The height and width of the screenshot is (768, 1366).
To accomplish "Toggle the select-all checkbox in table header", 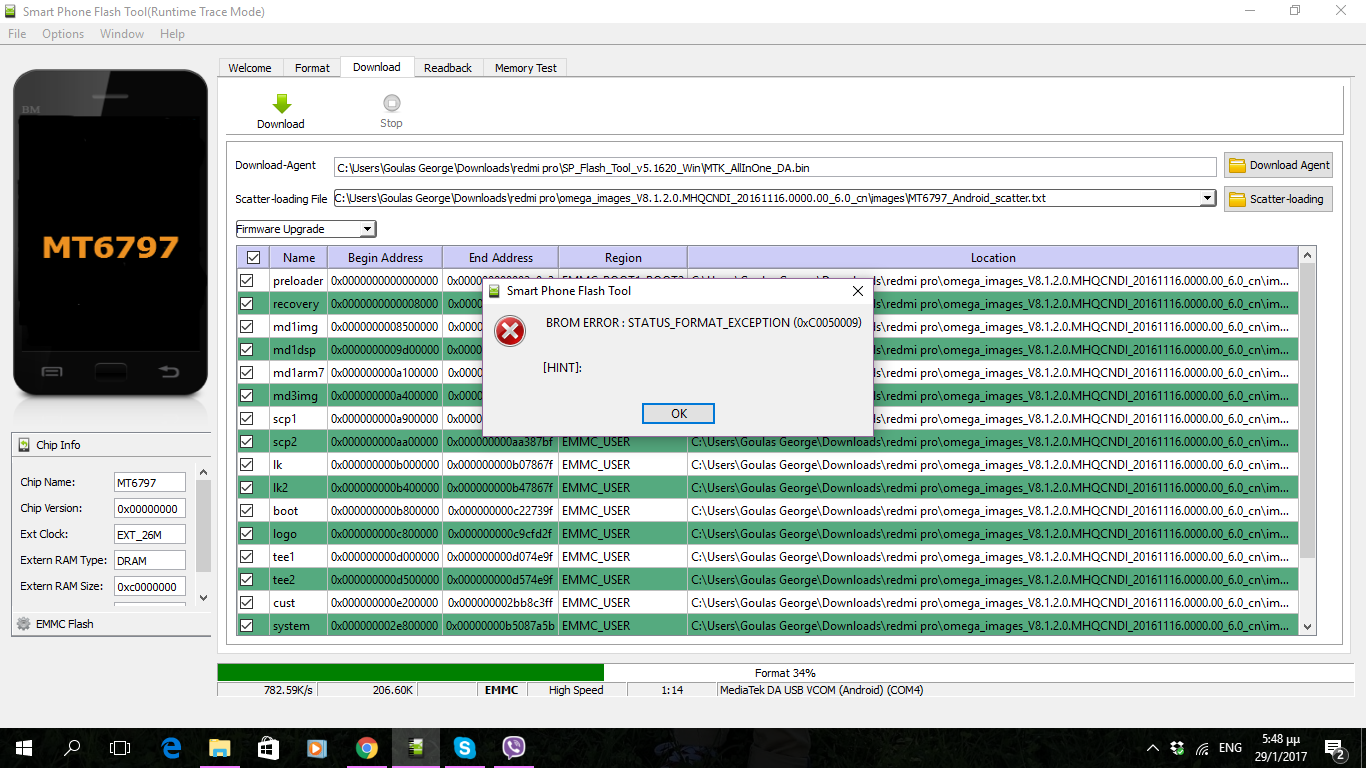I will [x=253, y=258].
